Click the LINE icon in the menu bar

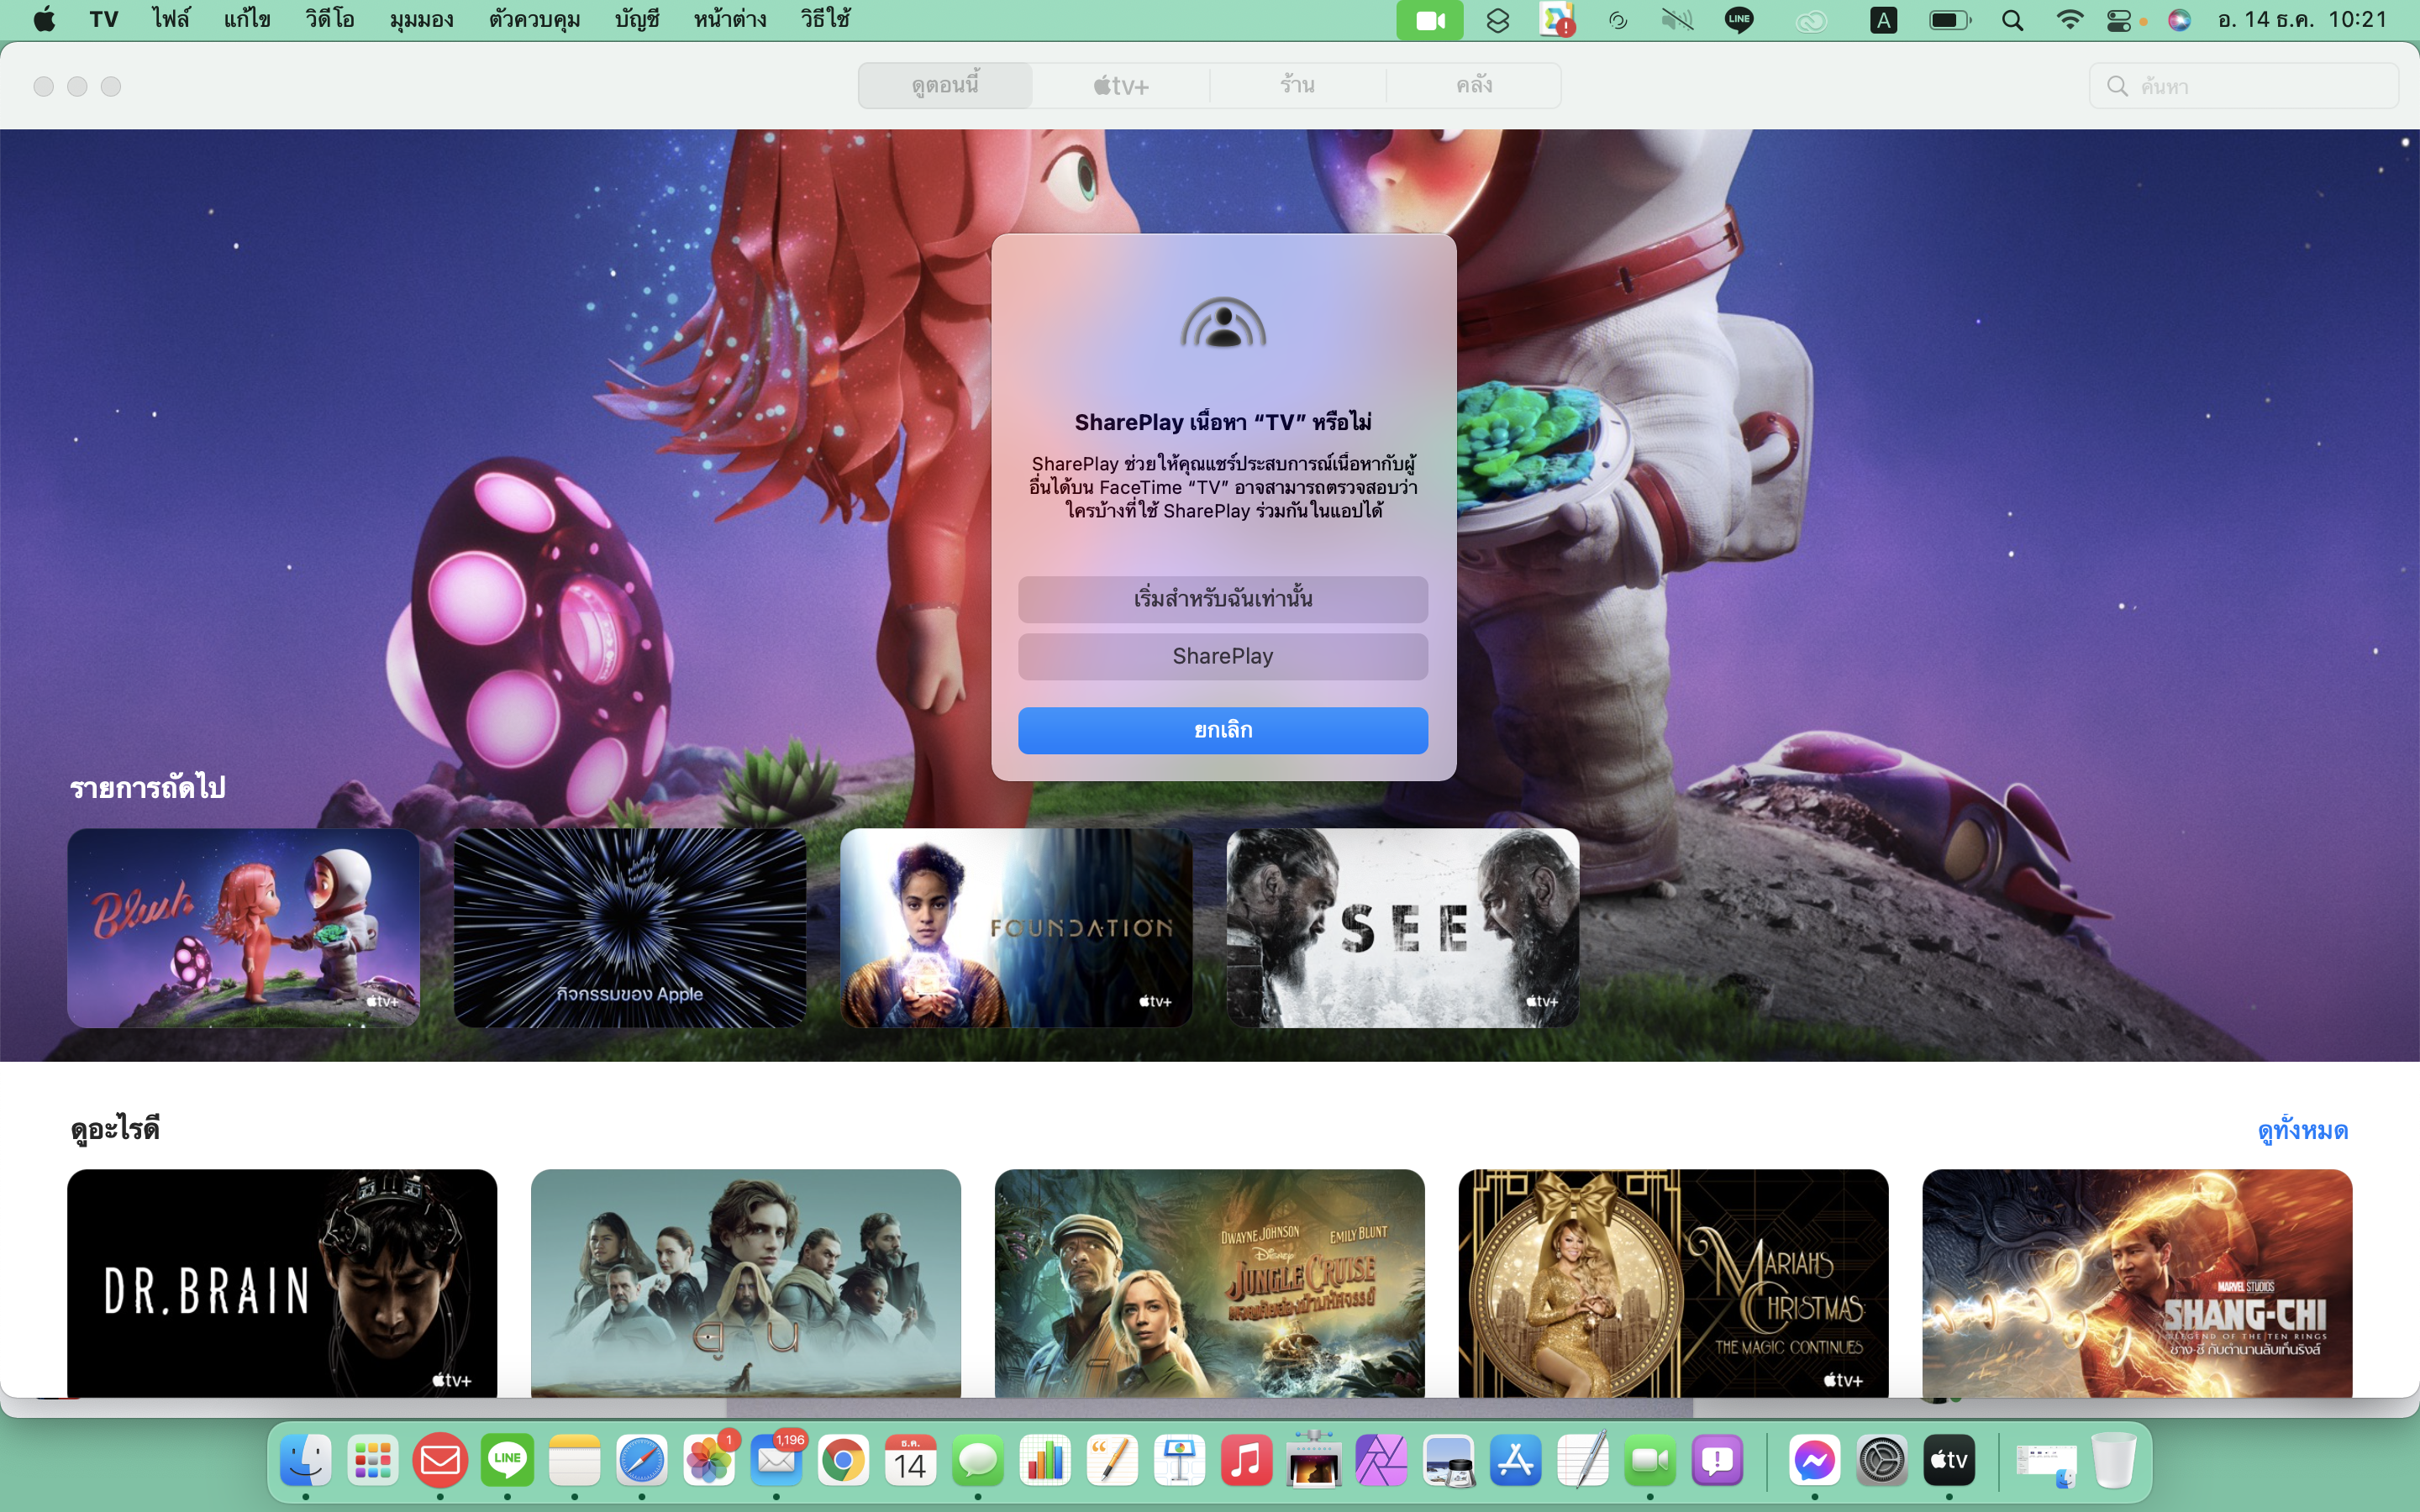pos(1739,20)
